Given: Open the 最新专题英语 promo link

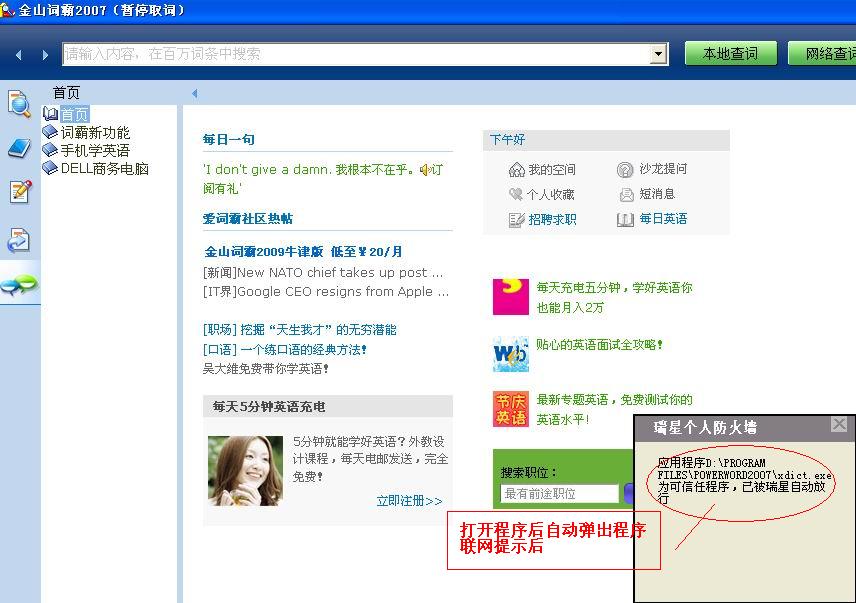Looking at the screenshot, I should [614, 409].
